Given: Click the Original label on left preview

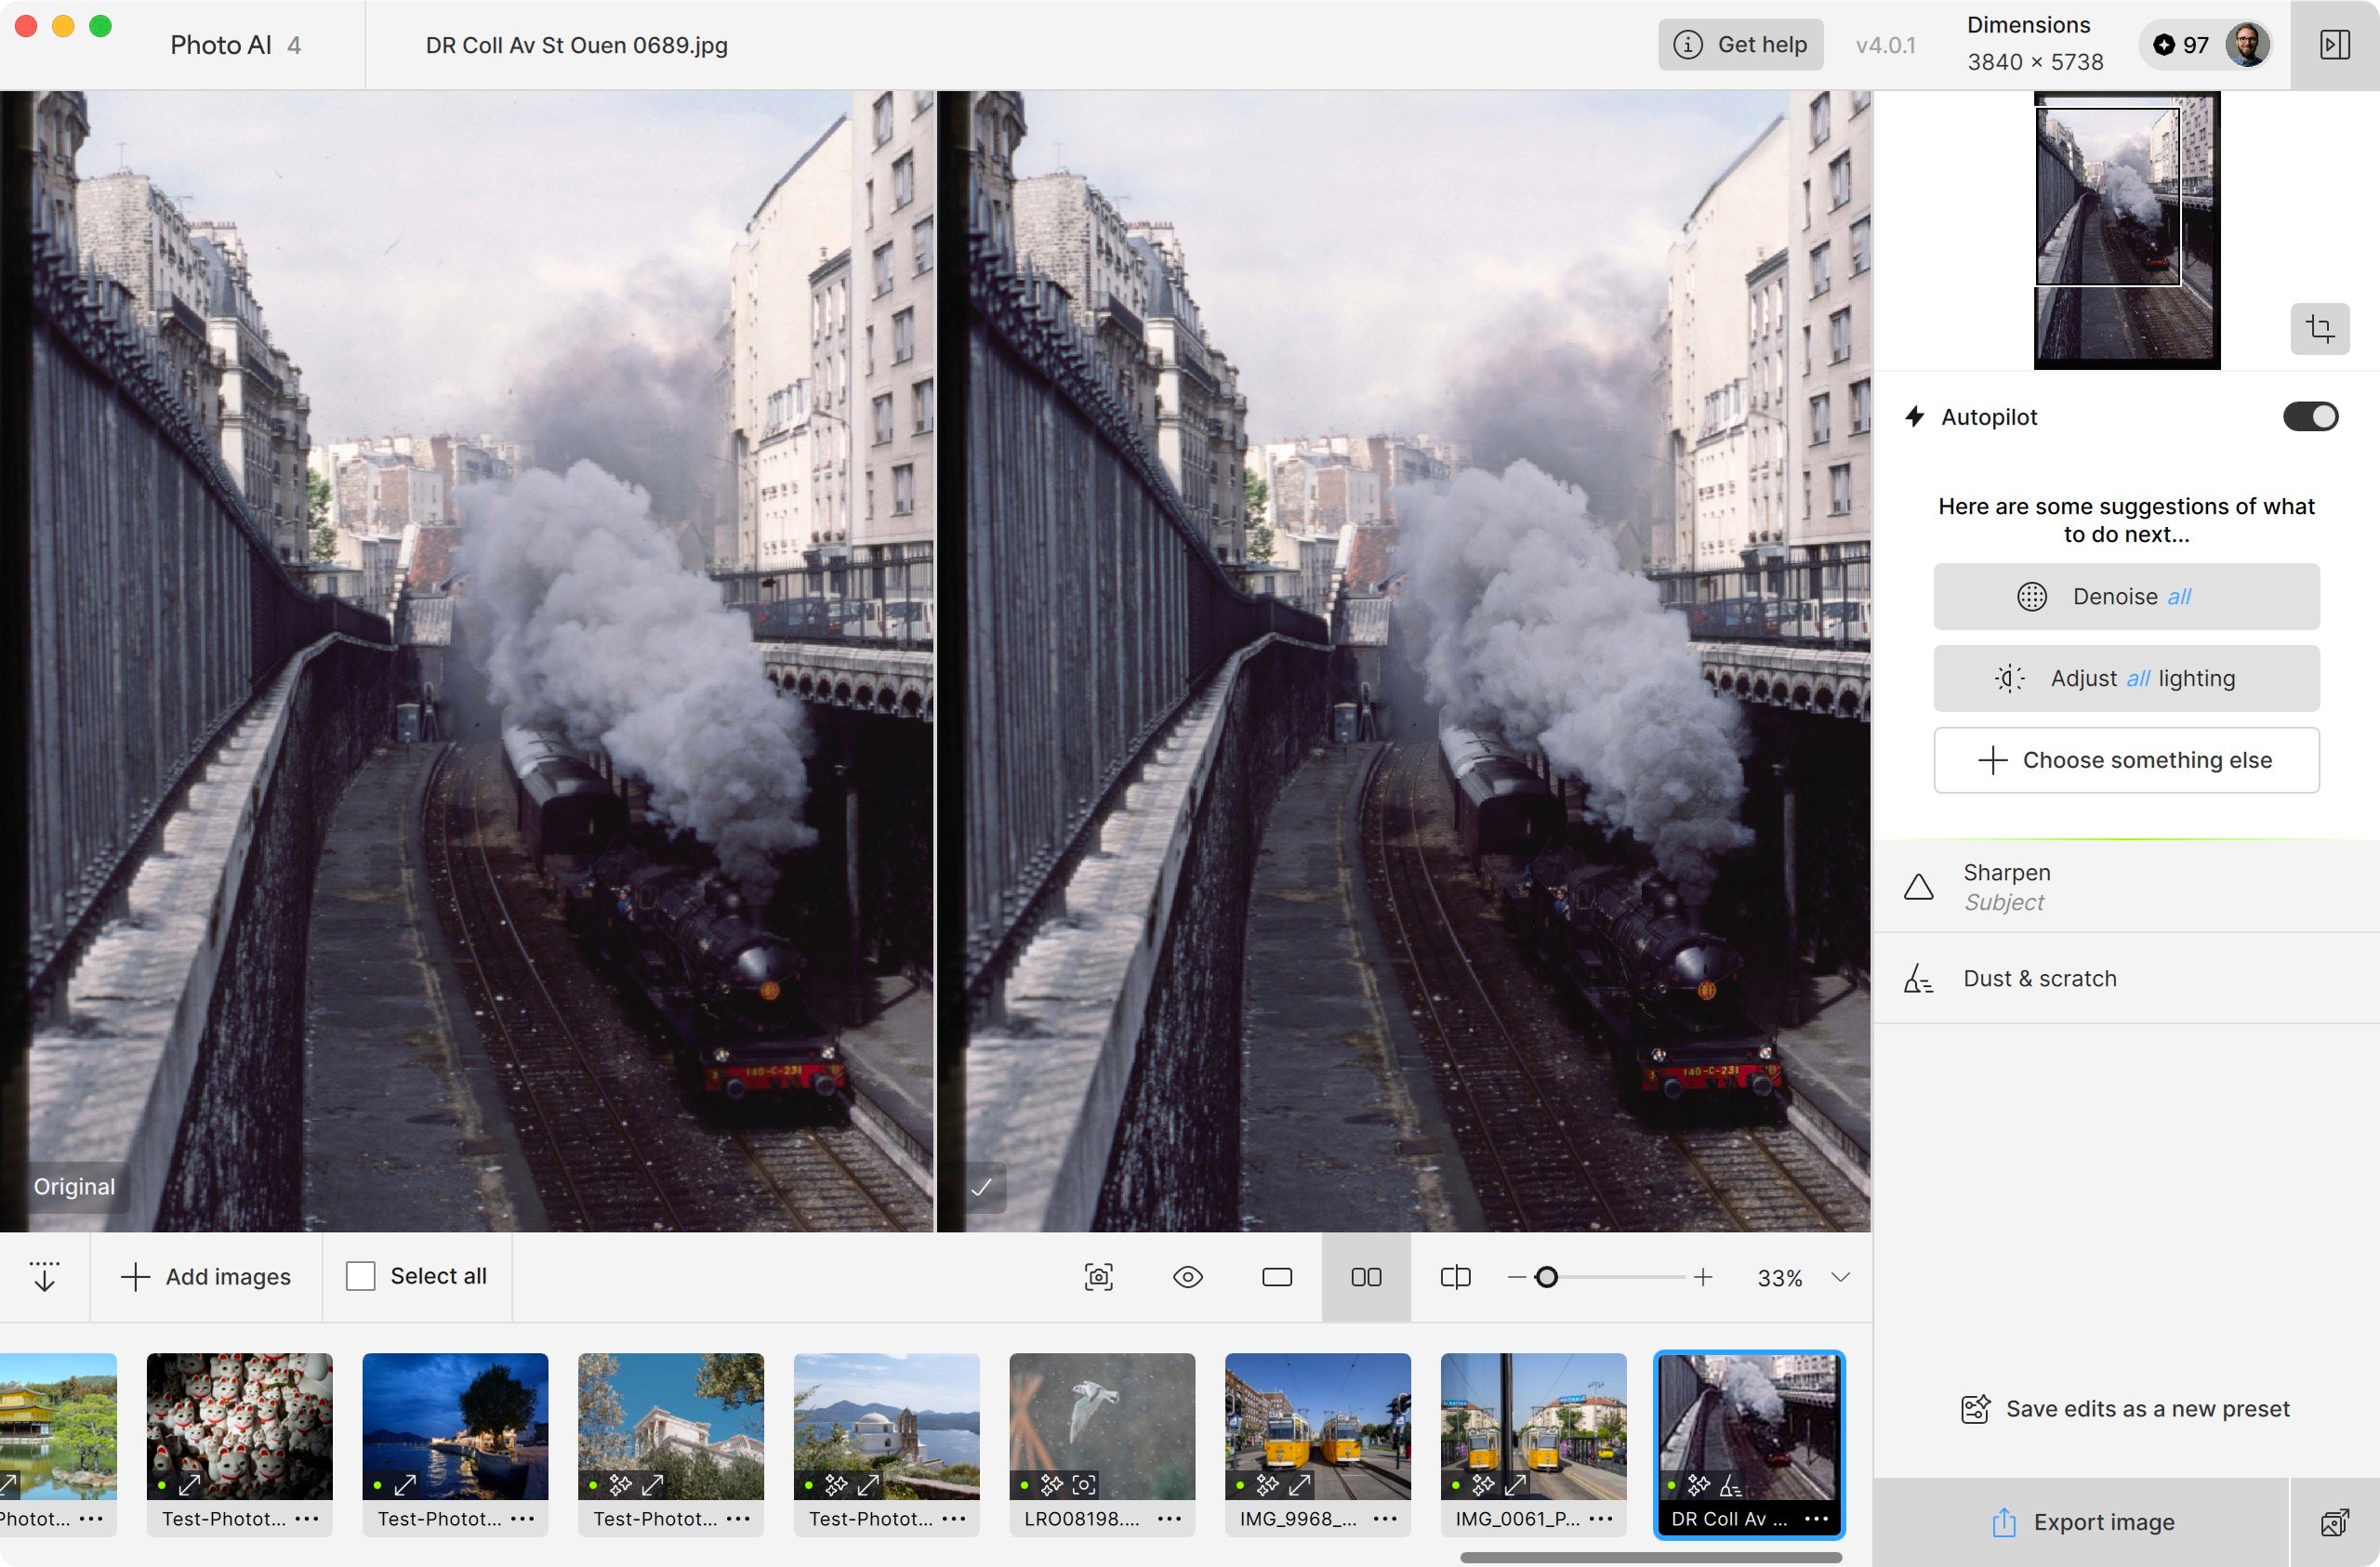Looking at the screenshot, I should pos(74,1187).
